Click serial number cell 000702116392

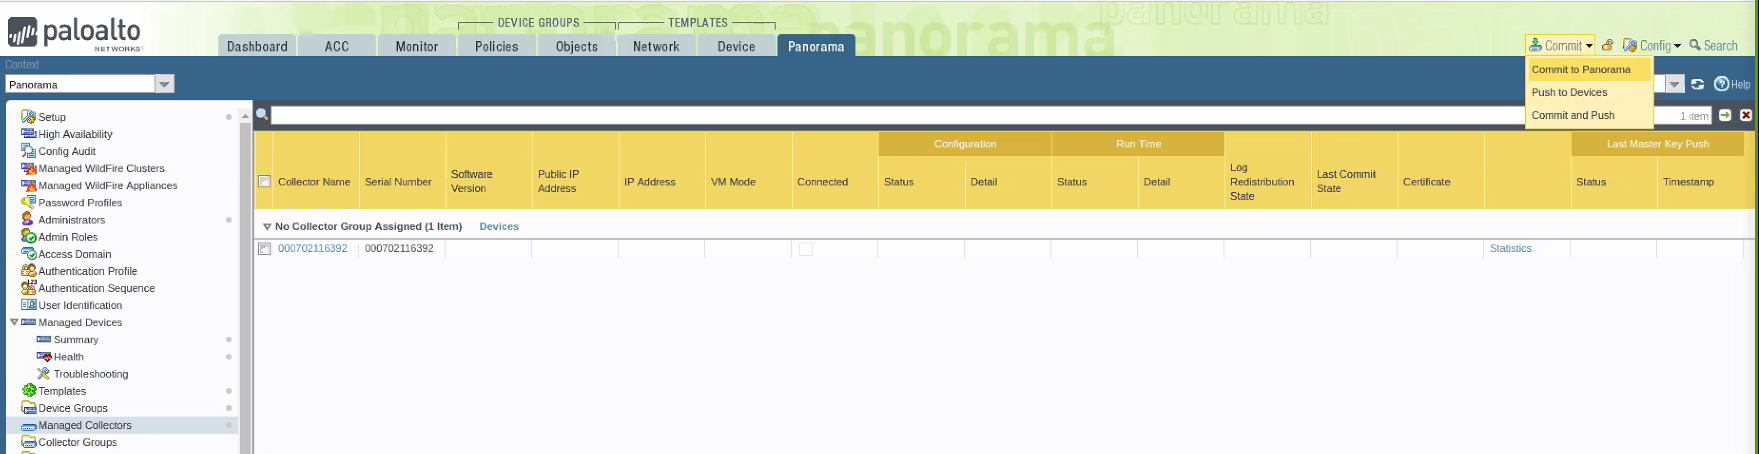click(399, 248)
